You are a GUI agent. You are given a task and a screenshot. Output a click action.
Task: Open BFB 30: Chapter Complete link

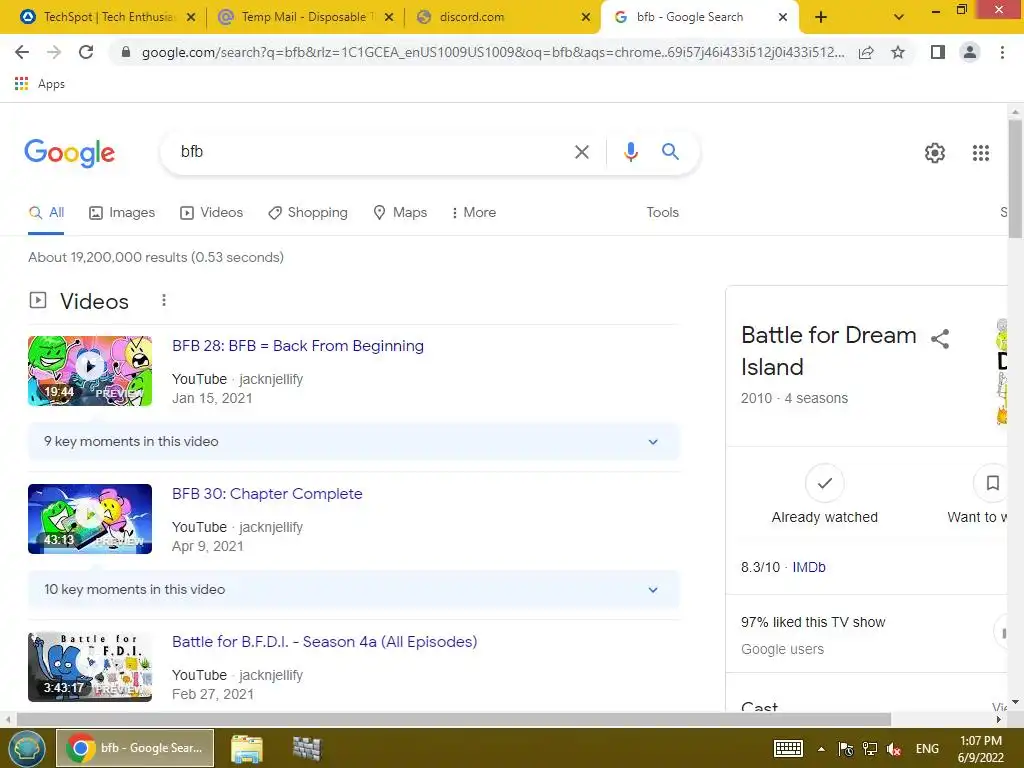tap(267, 494)
